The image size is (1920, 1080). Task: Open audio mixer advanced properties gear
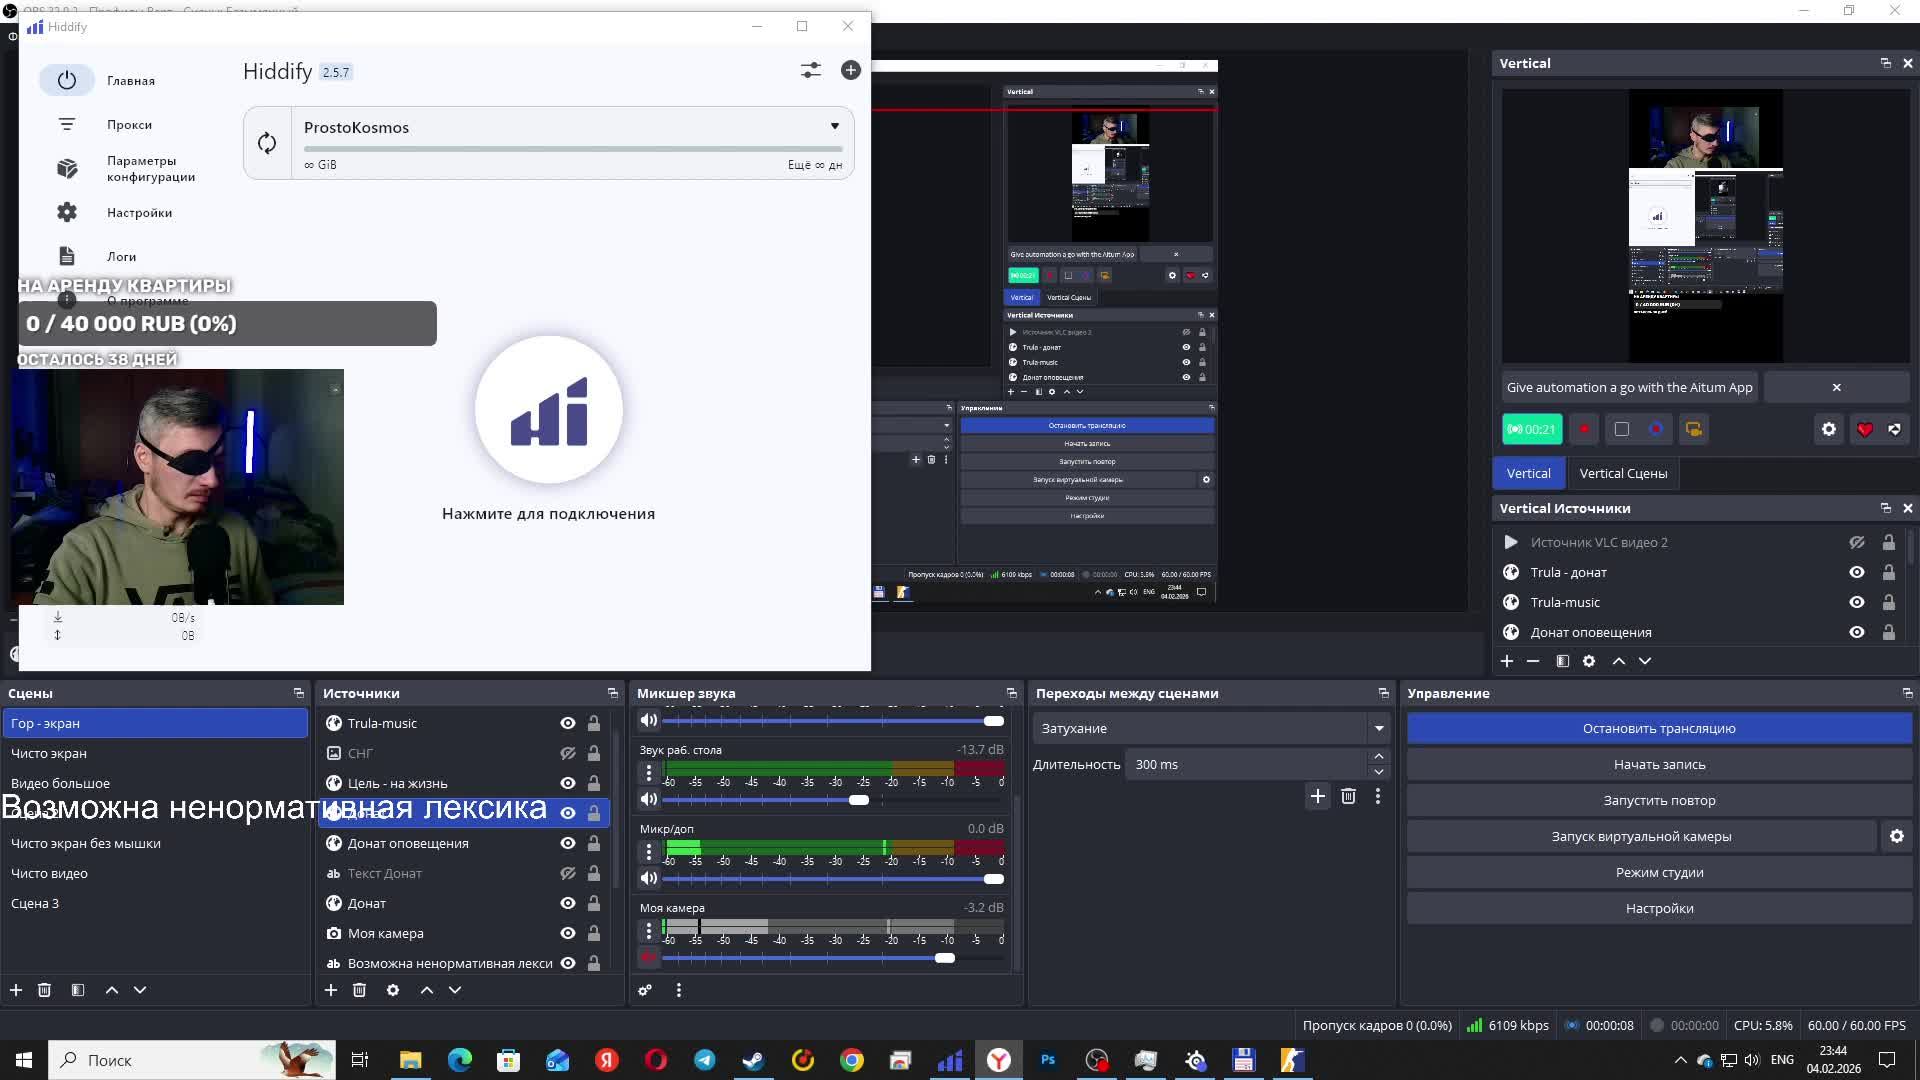645,990
